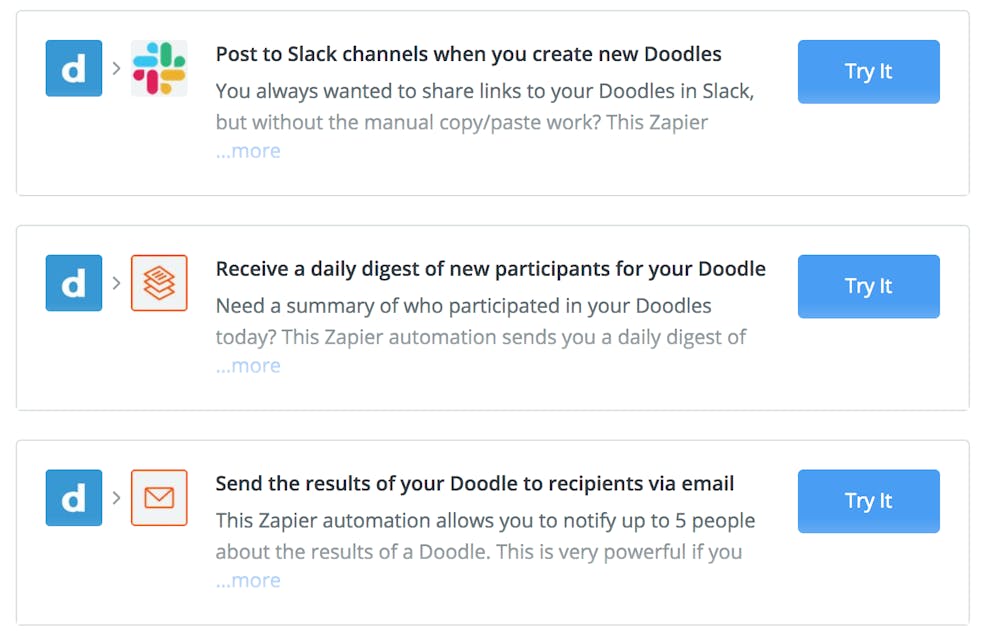Try the daily digest of participants zap
Screen dimensions: 983x640
pos(868,286)
